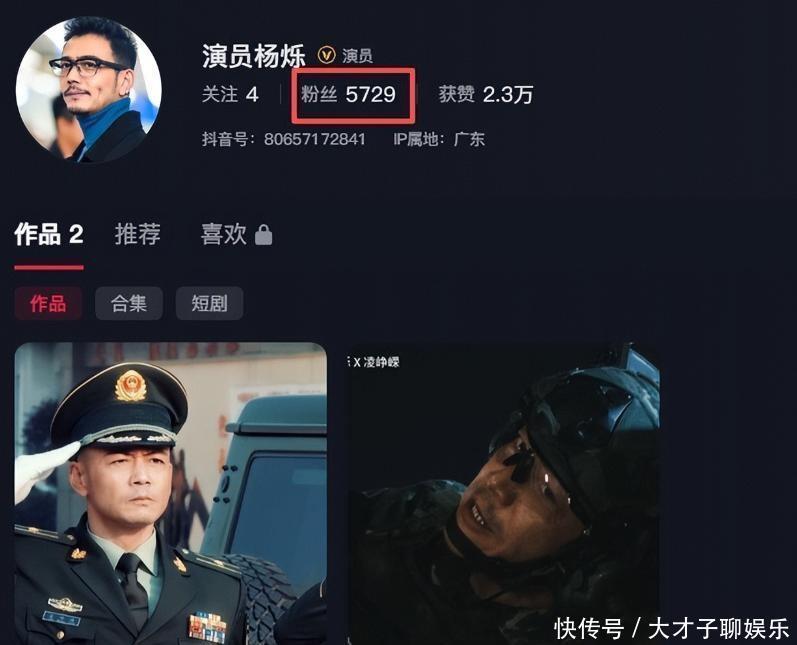Image resolution: width=797 pixels, height=645 pixels.
Task: Open the helmeted soldier video thumbnail
Action: pyautogui.click(x=503, y=494)
